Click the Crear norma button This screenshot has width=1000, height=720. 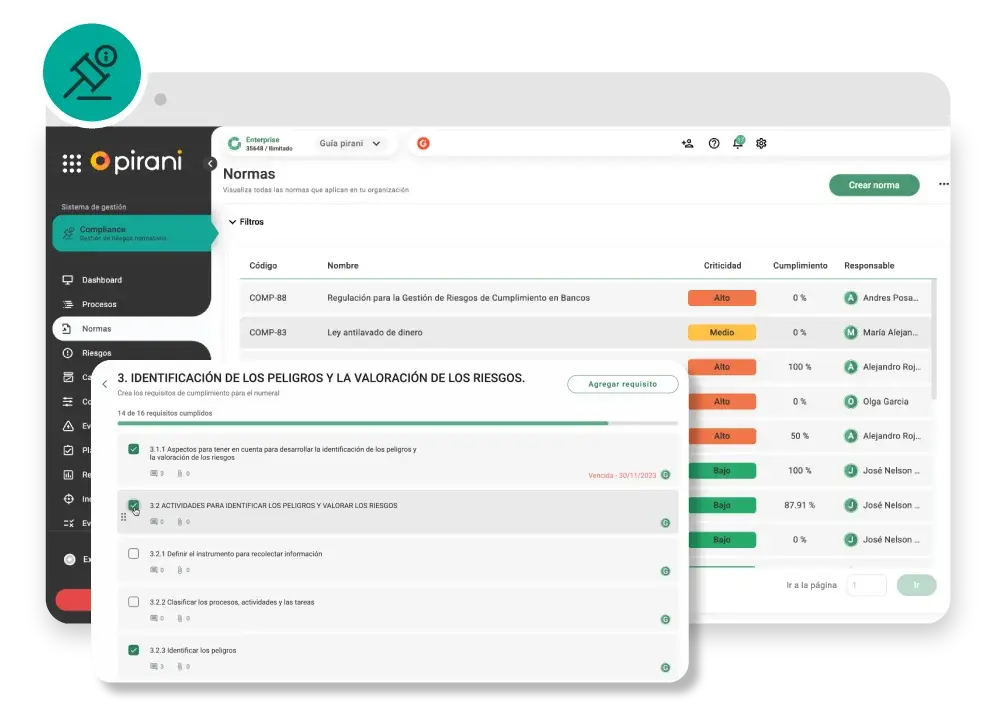(873, 185)
